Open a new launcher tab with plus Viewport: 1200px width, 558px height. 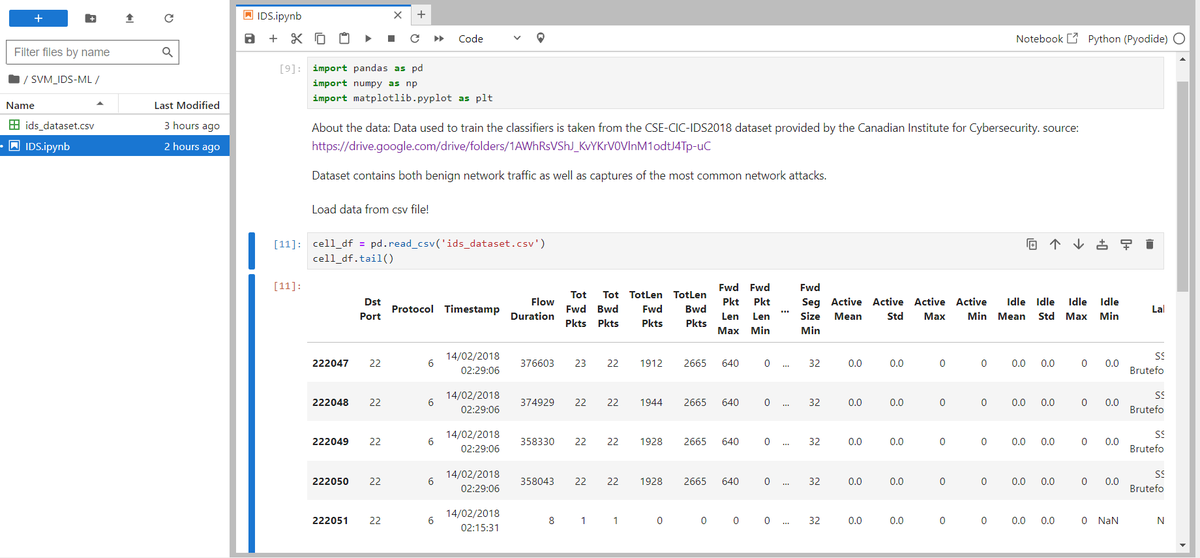421,14
